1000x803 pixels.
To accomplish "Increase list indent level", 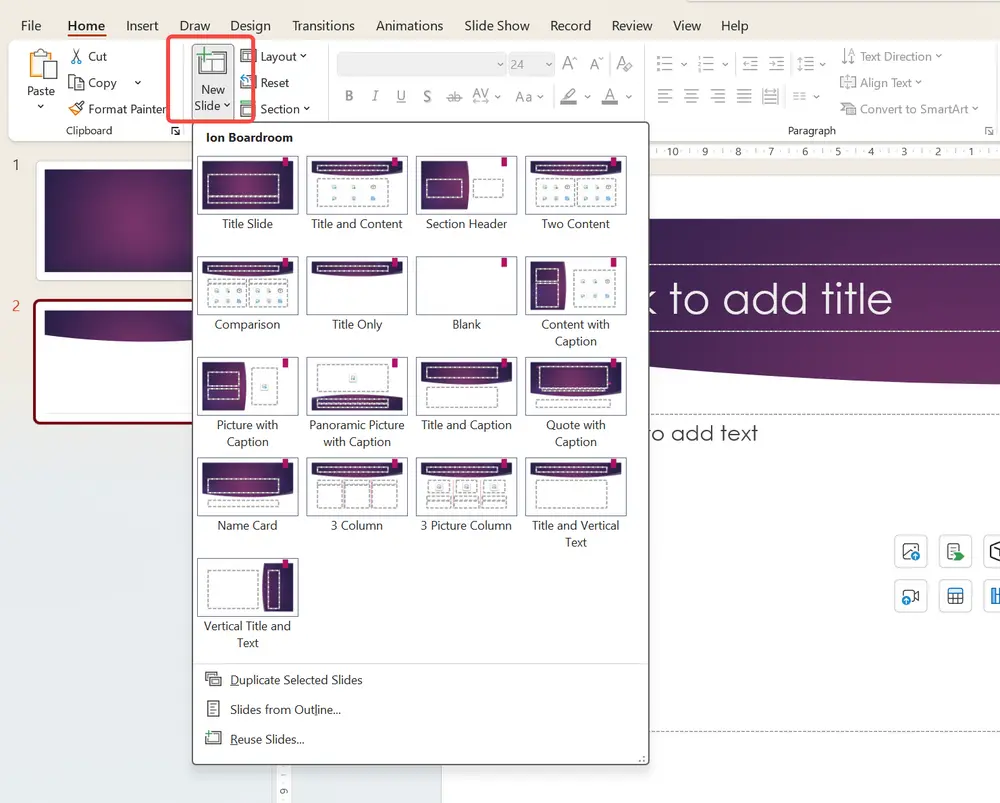I will click(x=776, y=63).
